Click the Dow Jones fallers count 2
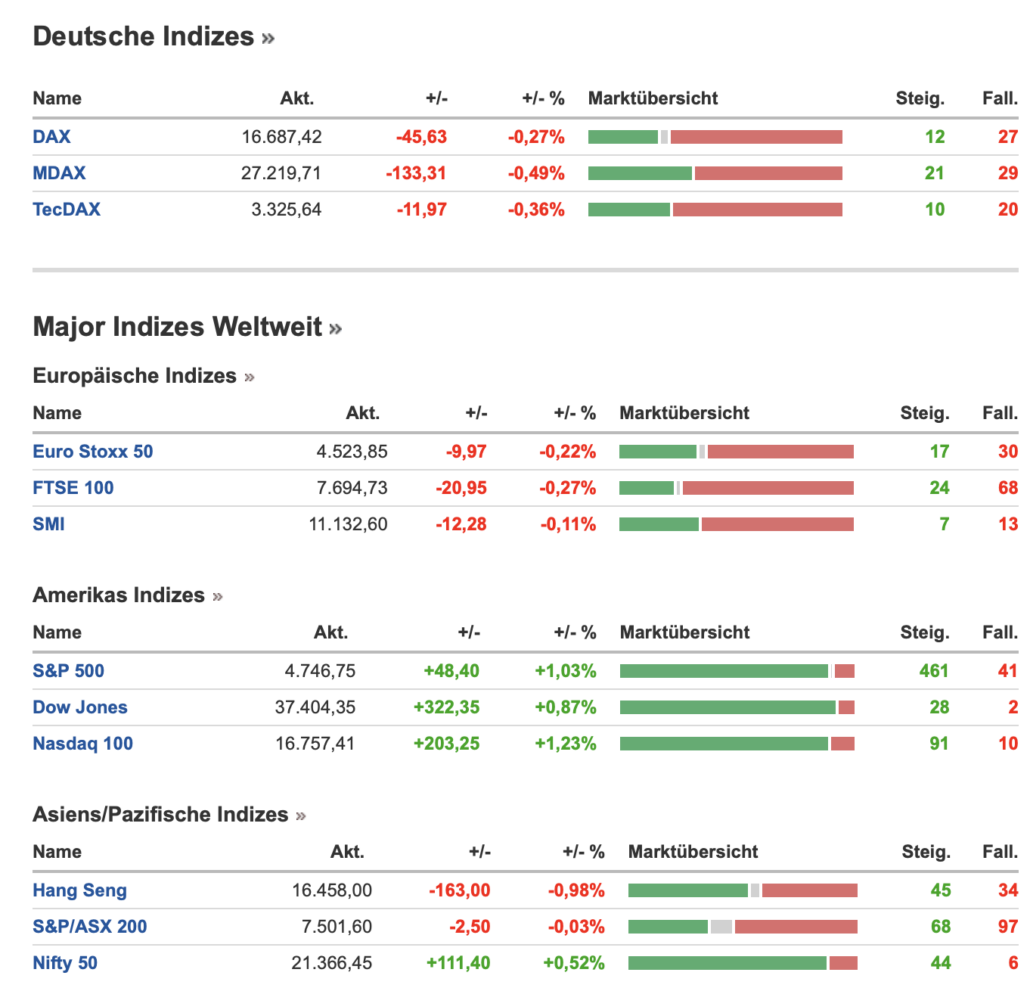 click(1013, 707)
